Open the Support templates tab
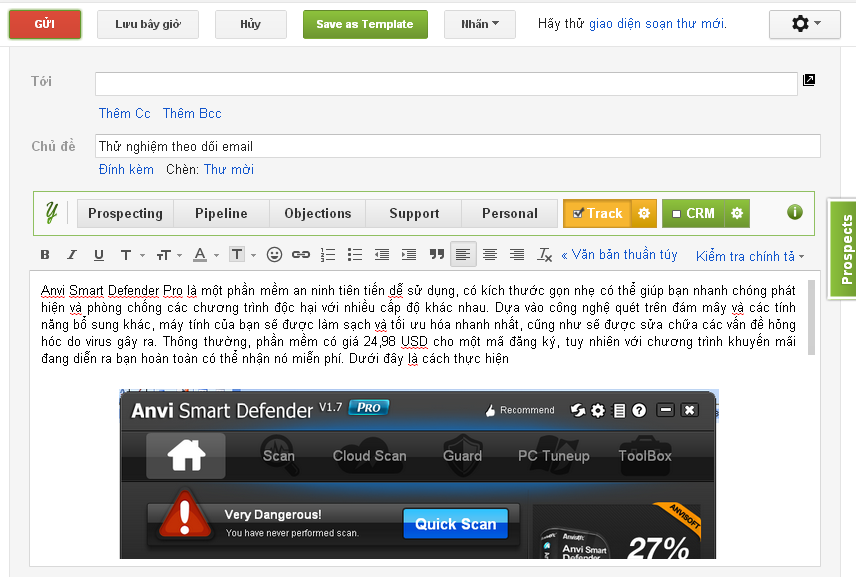Viewport: 856px width, 577px height. pos(414,213)
